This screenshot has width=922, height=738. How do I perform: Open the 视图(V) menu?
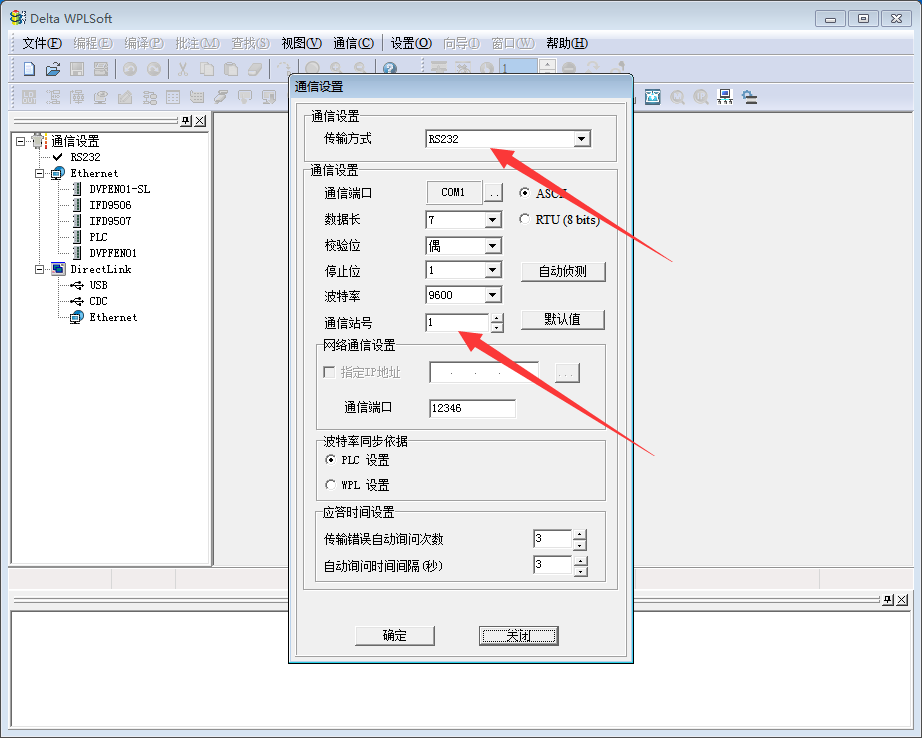click(x=302, y=43)
